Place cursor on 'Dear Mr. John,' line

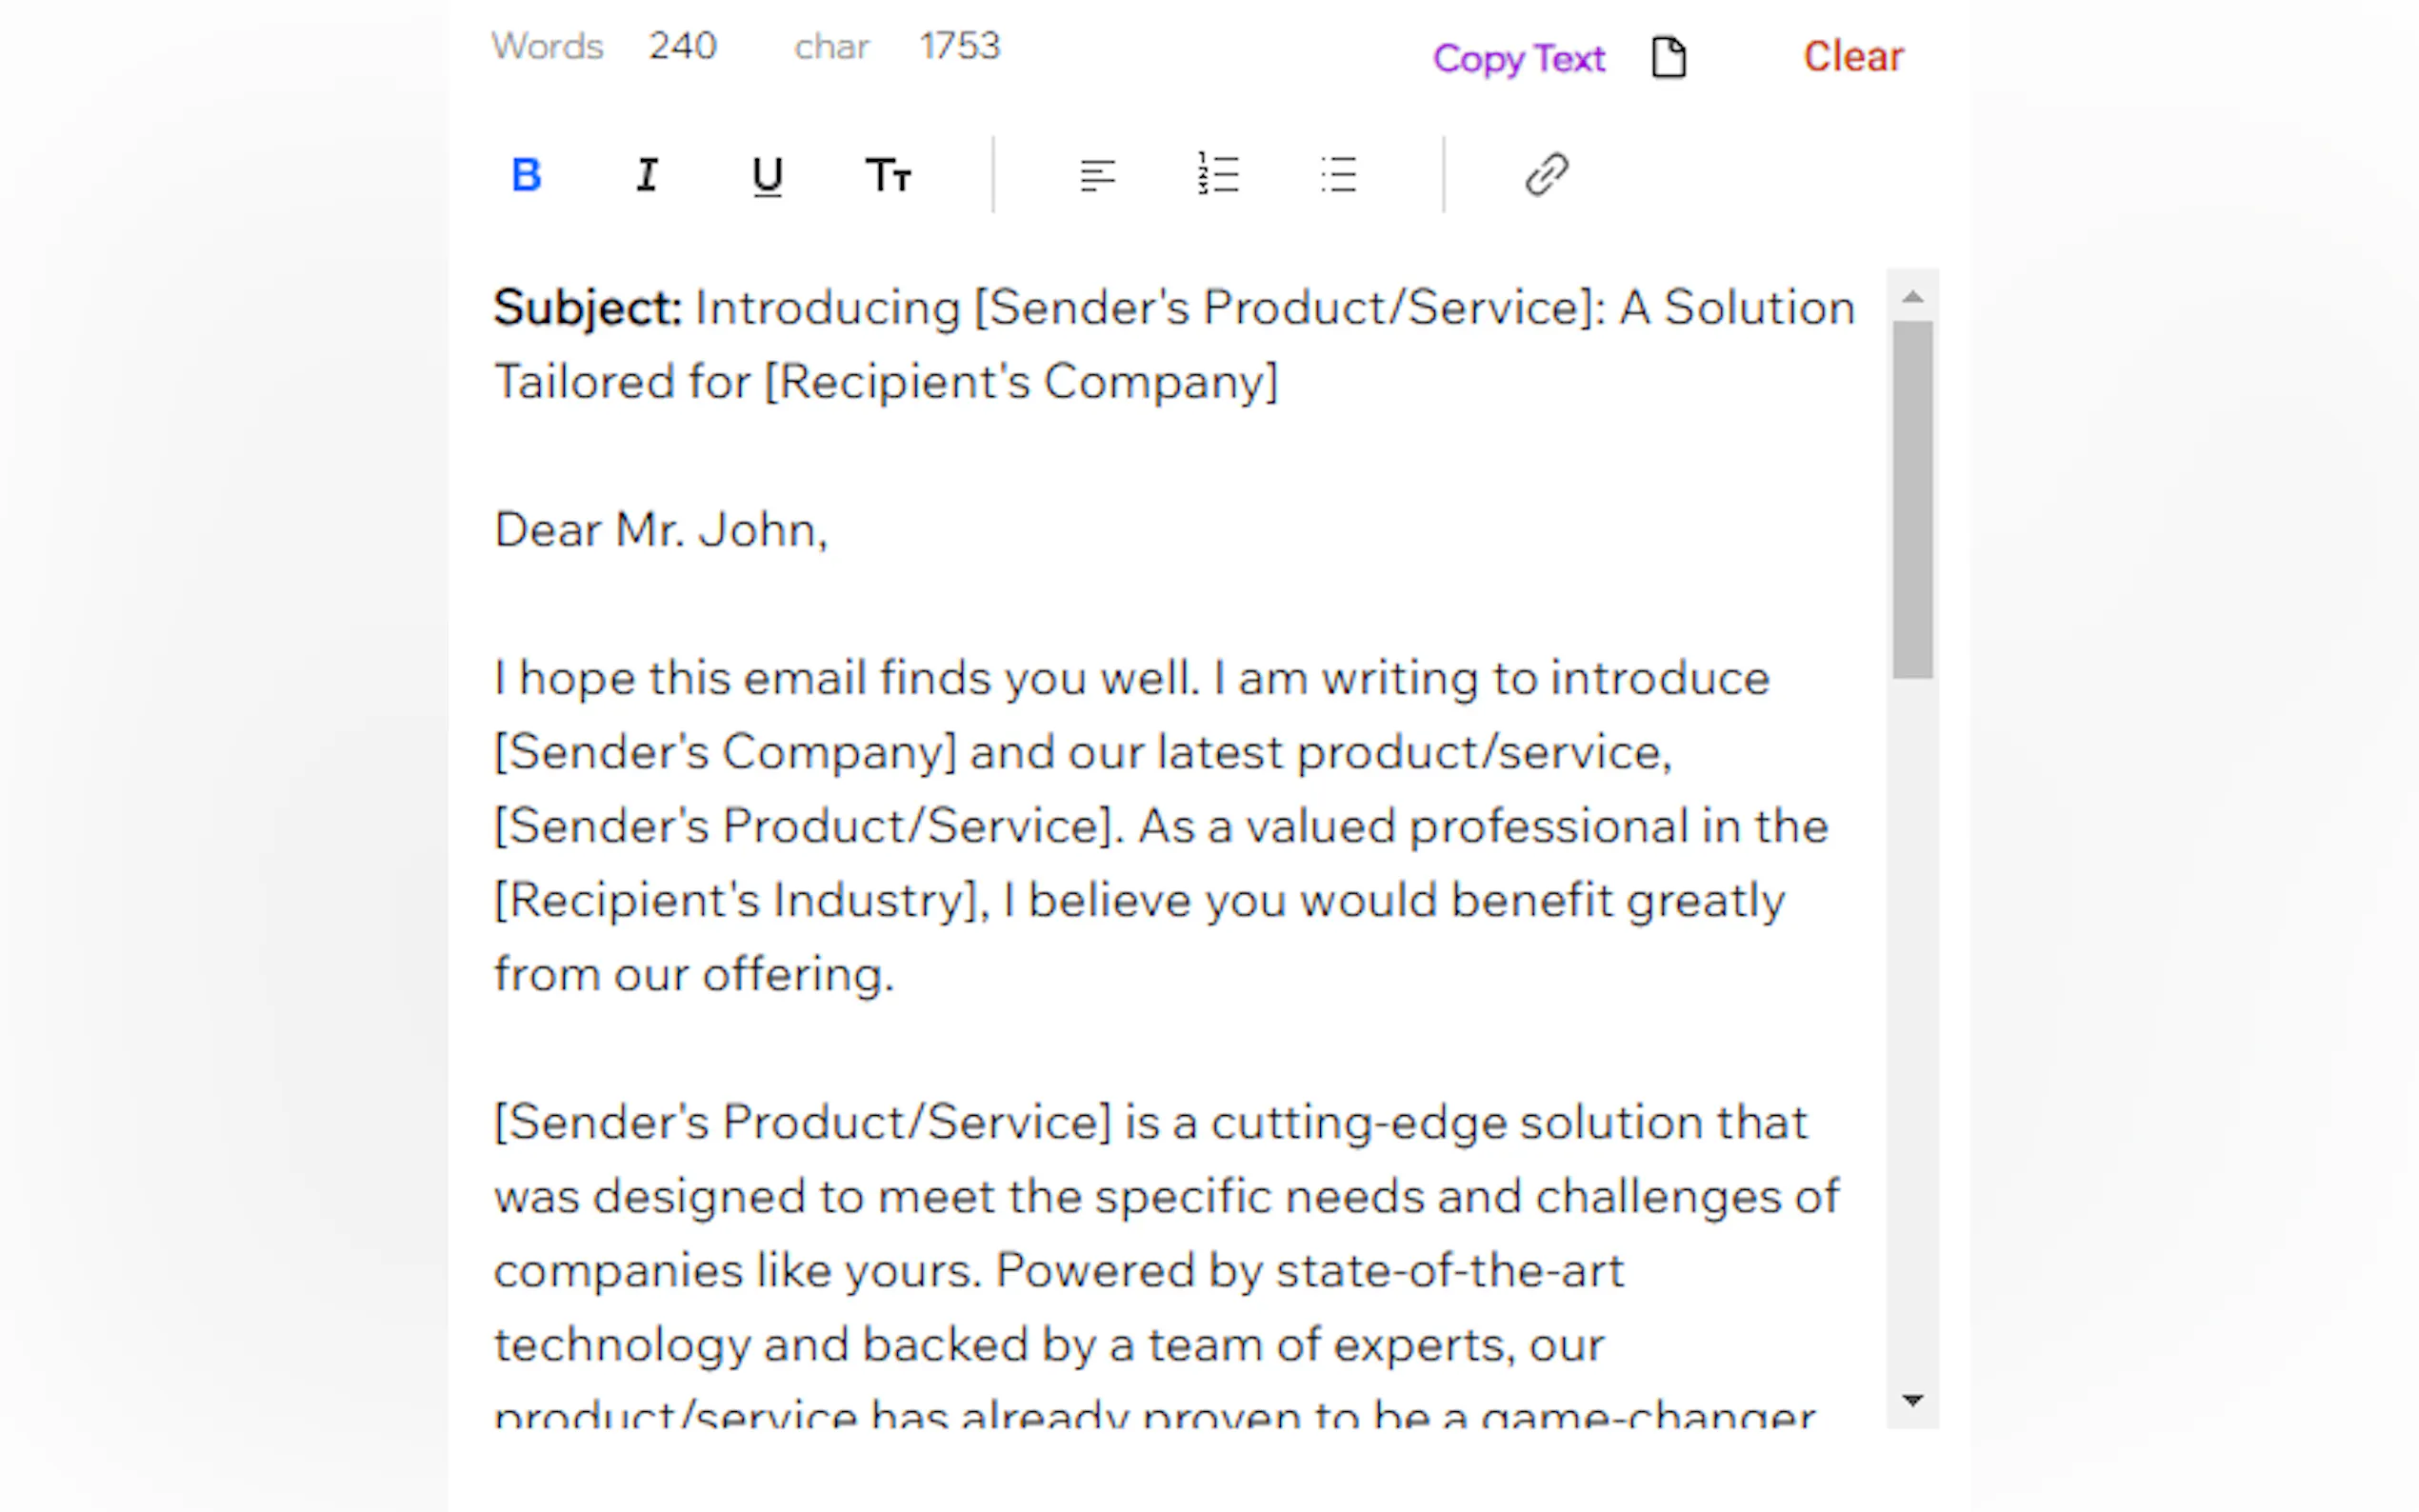[x=661, y=530]
